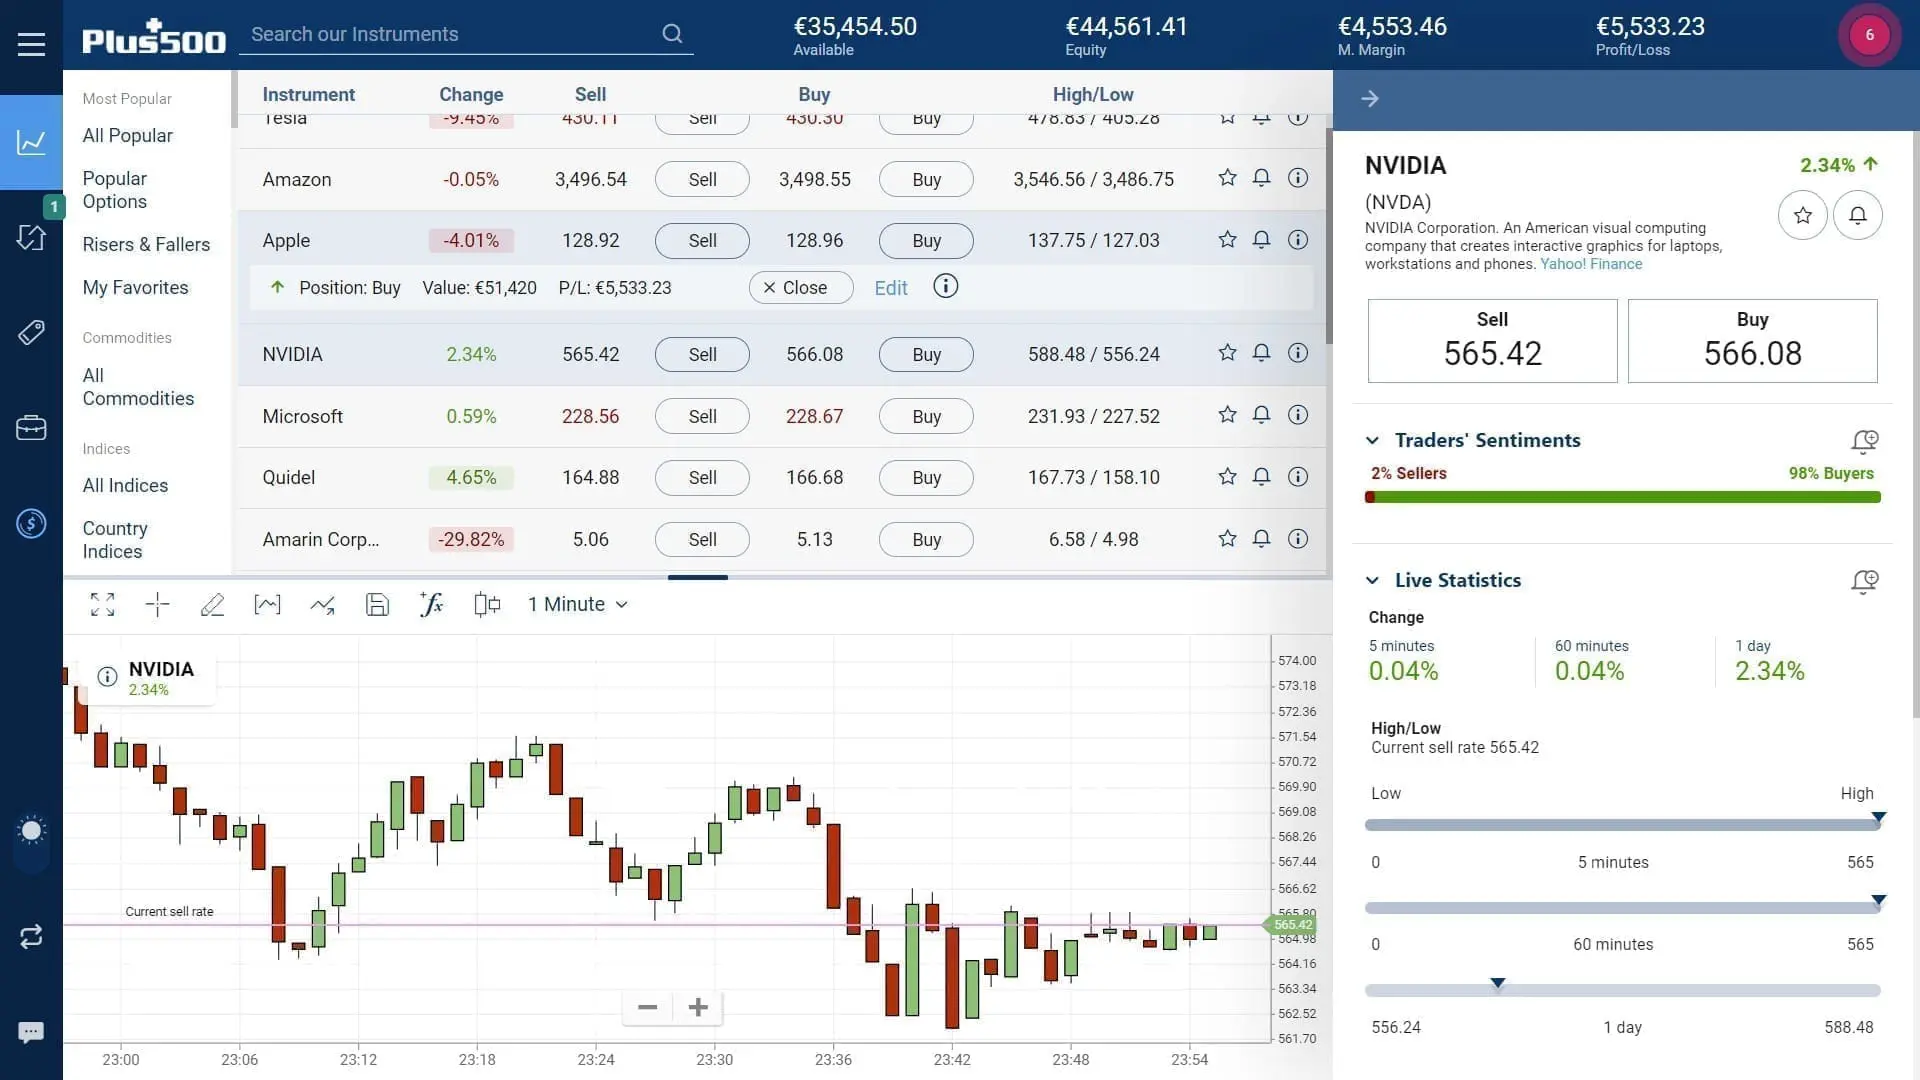Click the search magnifier icon
The image size is (1920, 1080).
672,34
